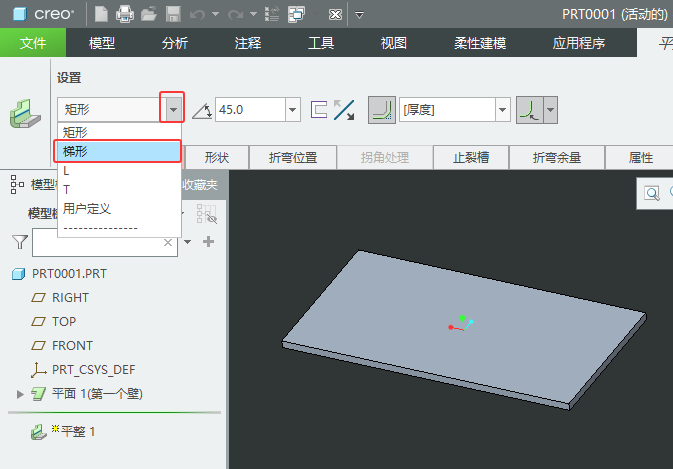The width and height of the screenshot is (673, 469).
Task: Select L from the shape list
Action: [x=119, y=171]
